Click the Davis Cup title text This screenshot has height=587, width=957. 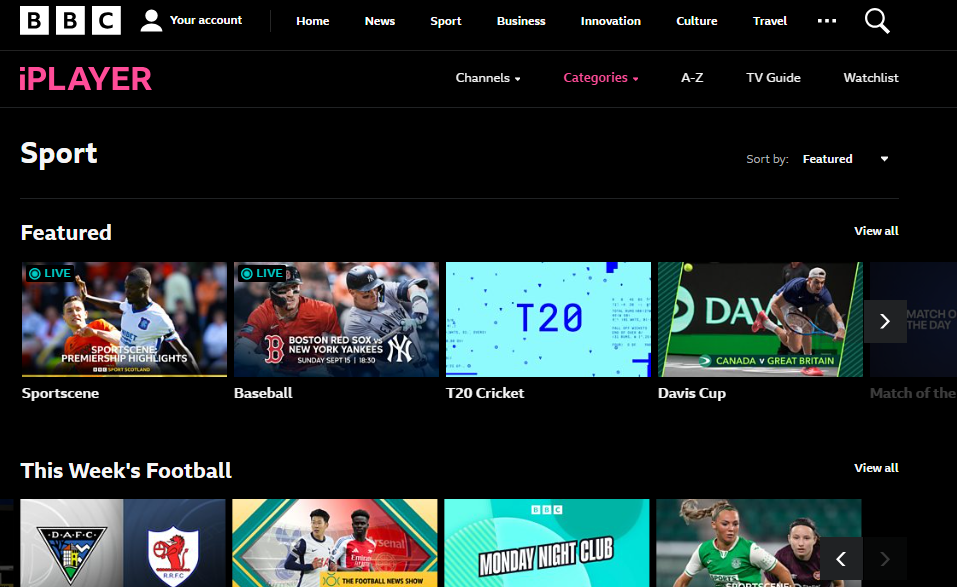pos(692,394)
